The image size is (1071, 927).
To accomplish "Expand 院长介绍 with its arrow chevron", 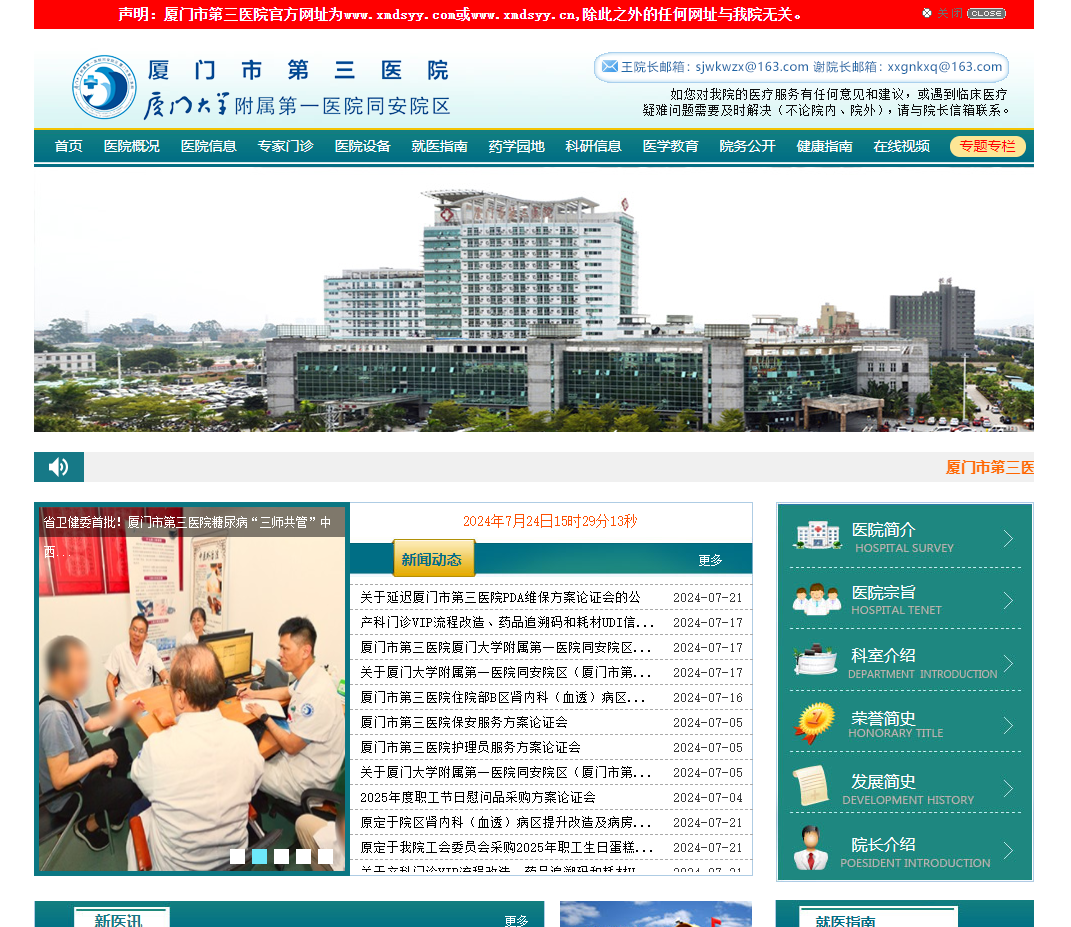I will pos(1008,850).
